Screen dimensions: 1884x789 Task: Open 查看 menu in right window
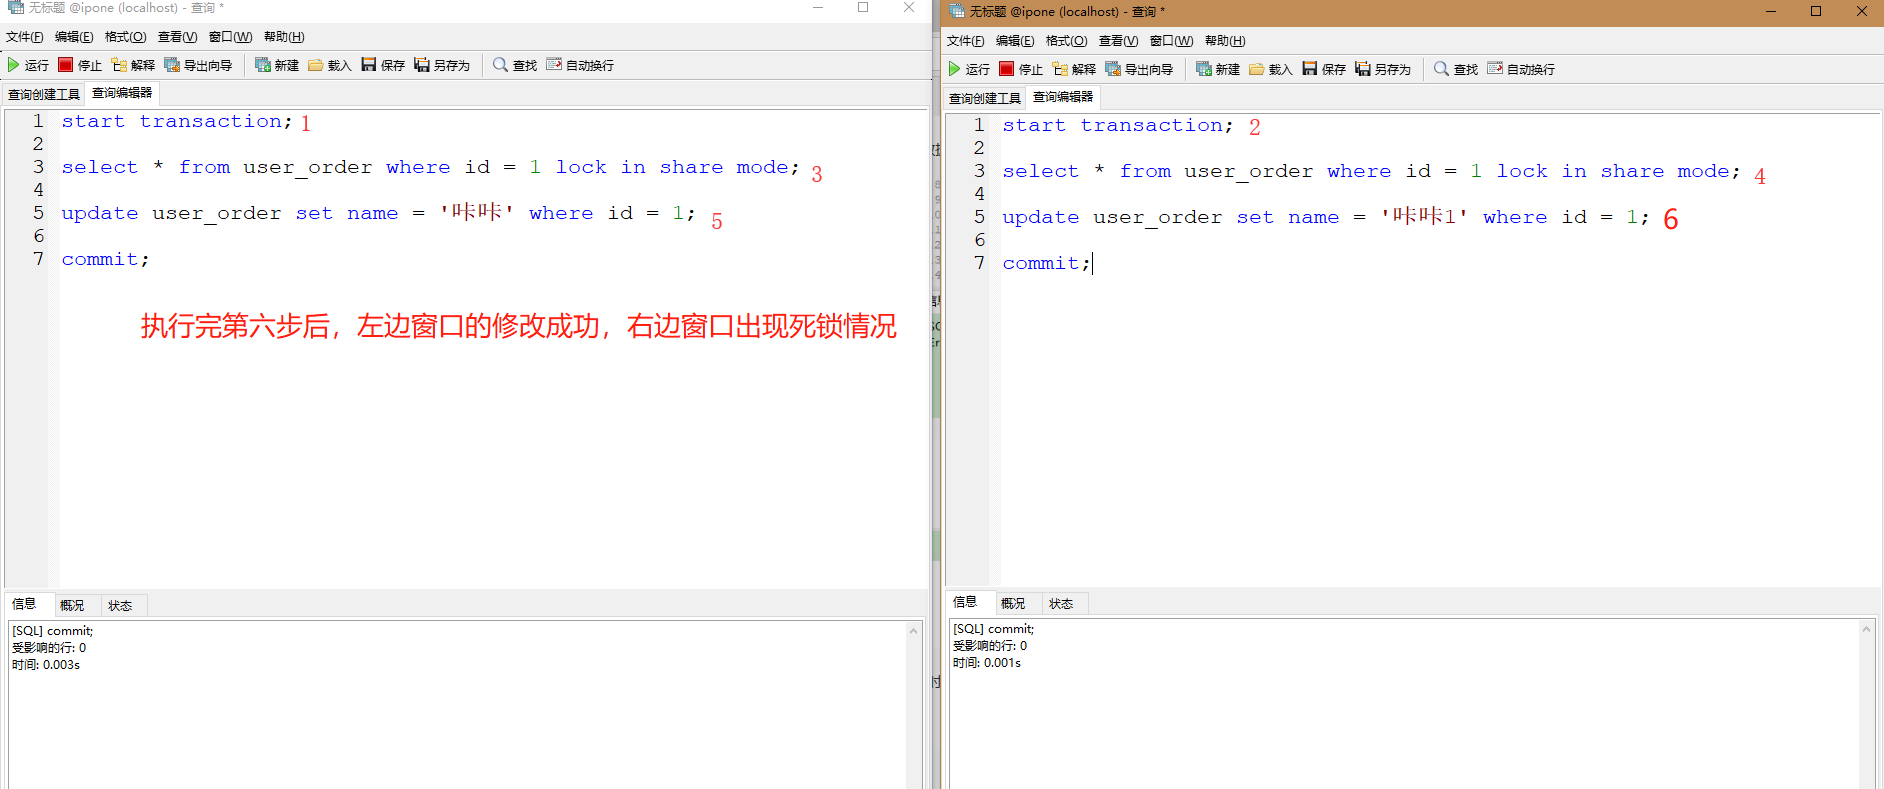1119,41
